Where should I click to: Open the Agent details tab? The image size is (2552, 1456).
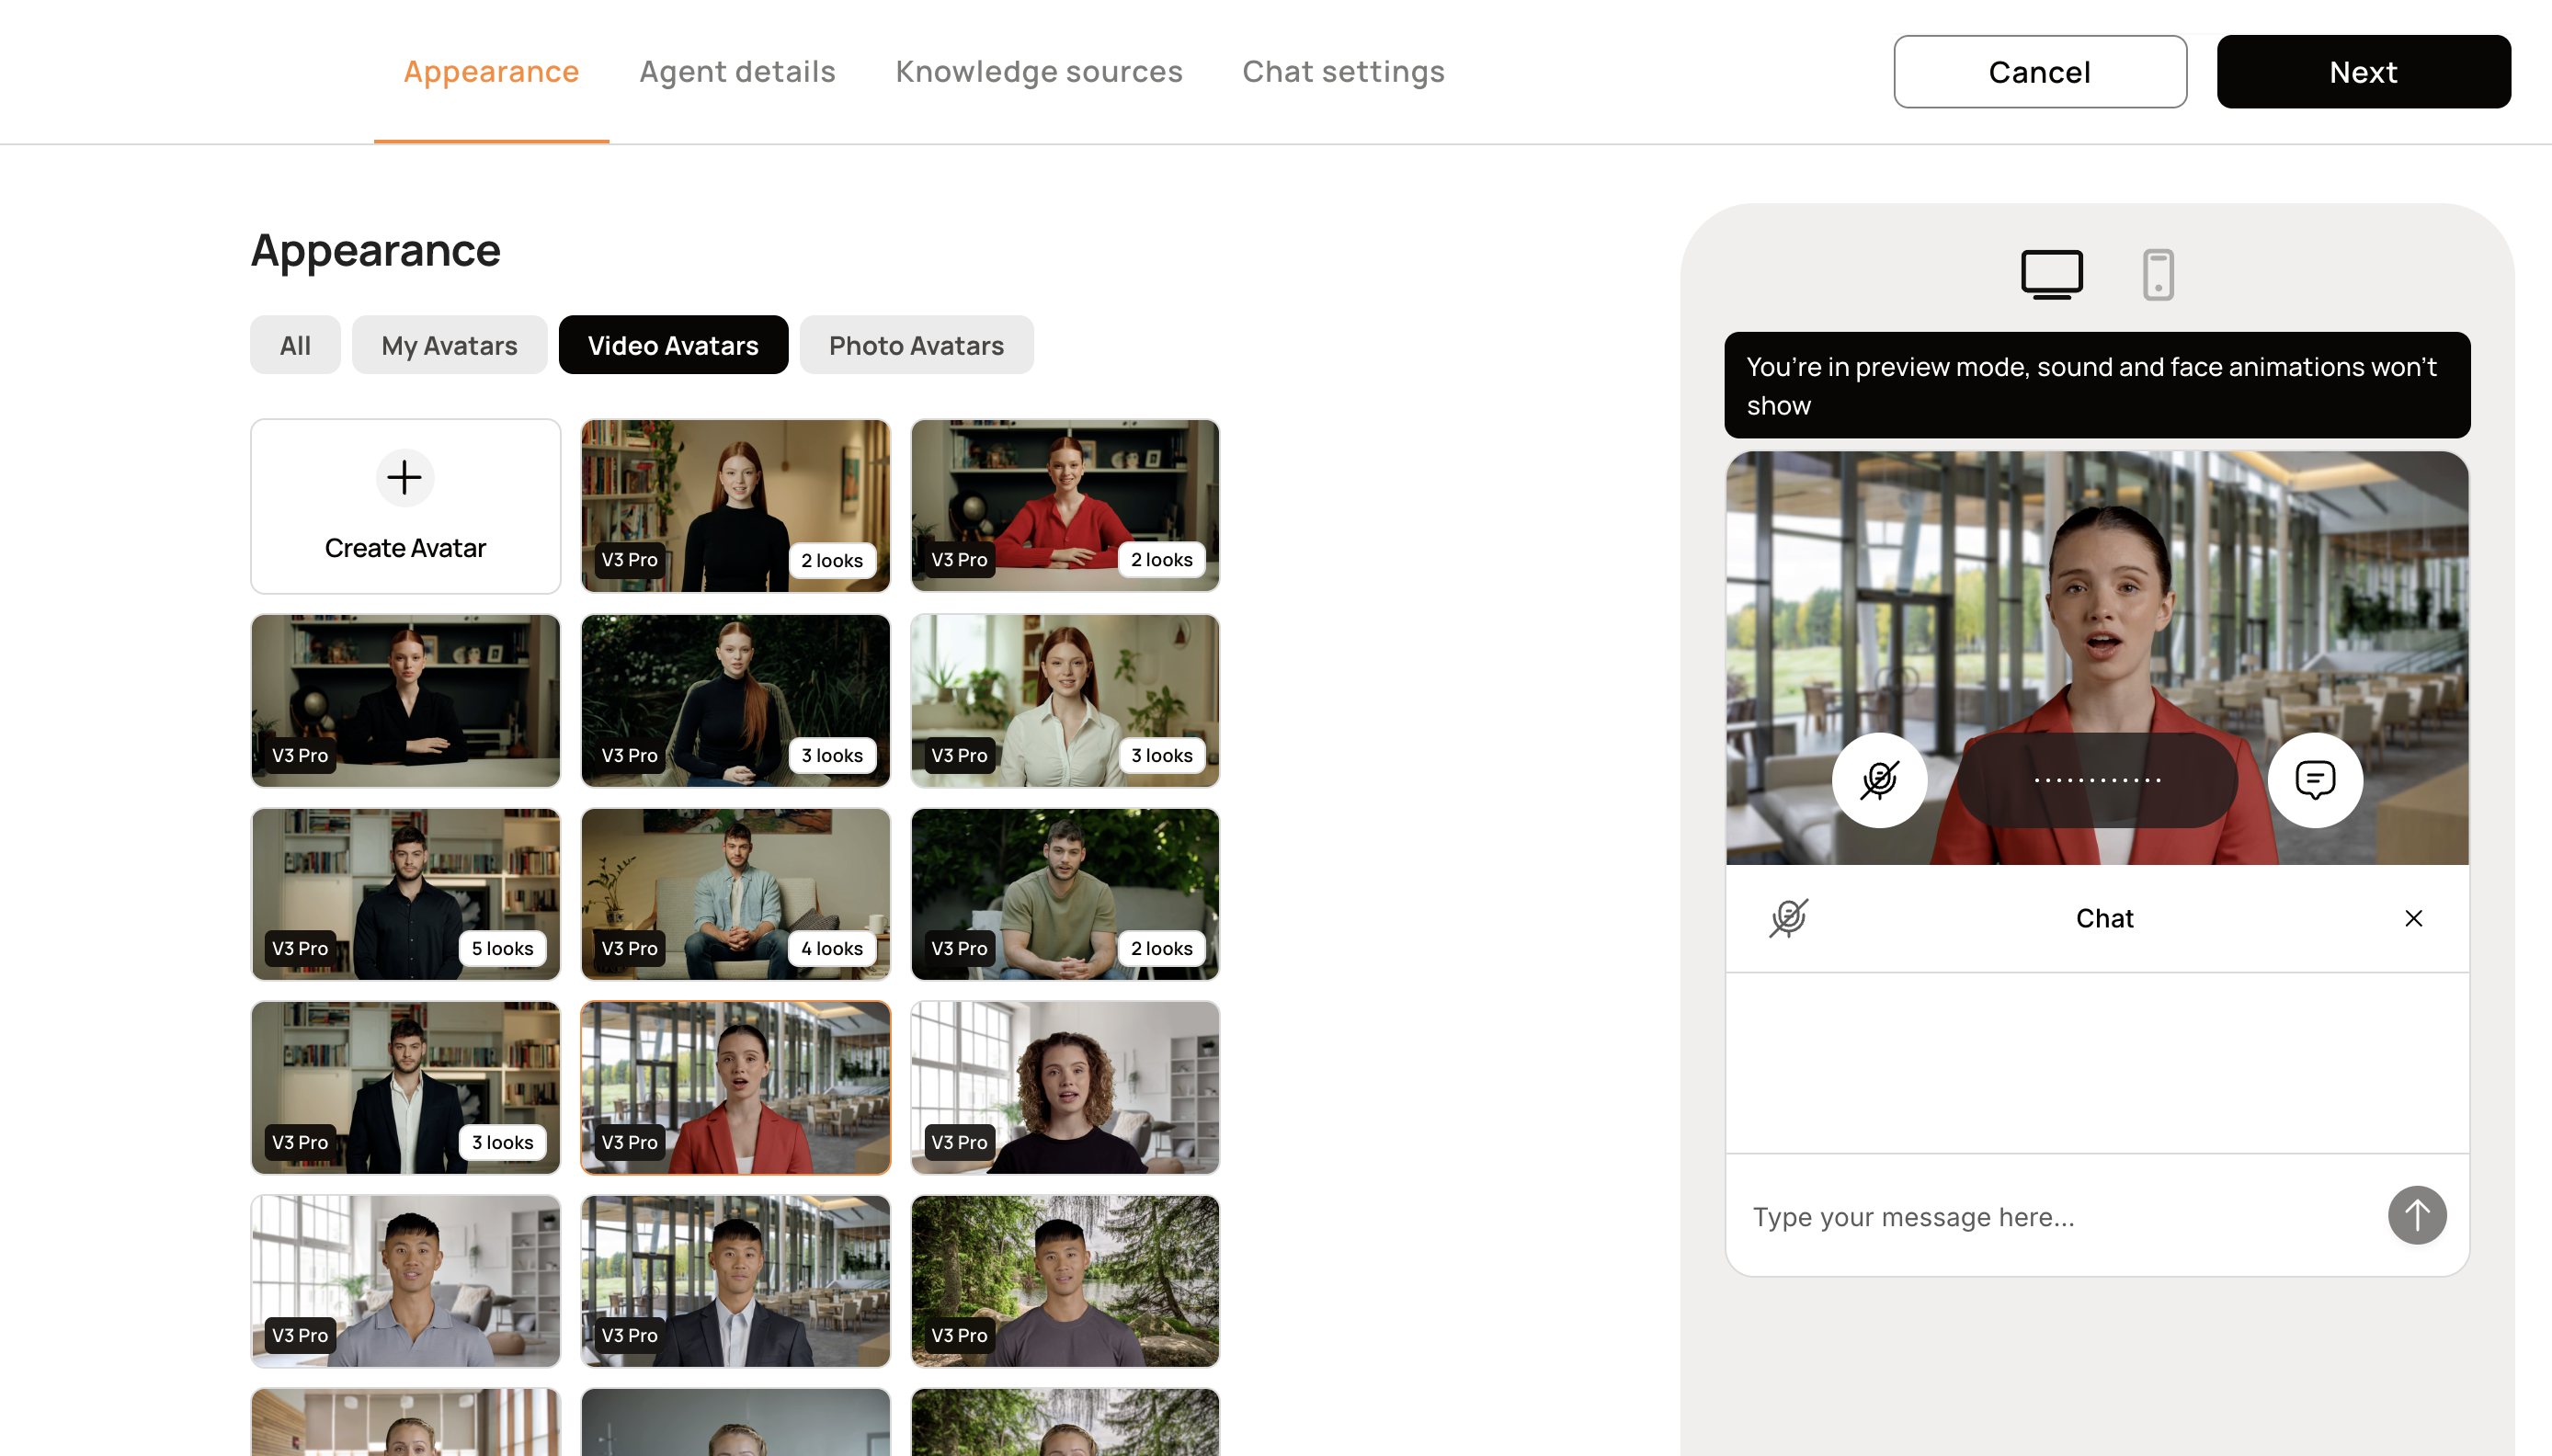(x=737, y=72)
